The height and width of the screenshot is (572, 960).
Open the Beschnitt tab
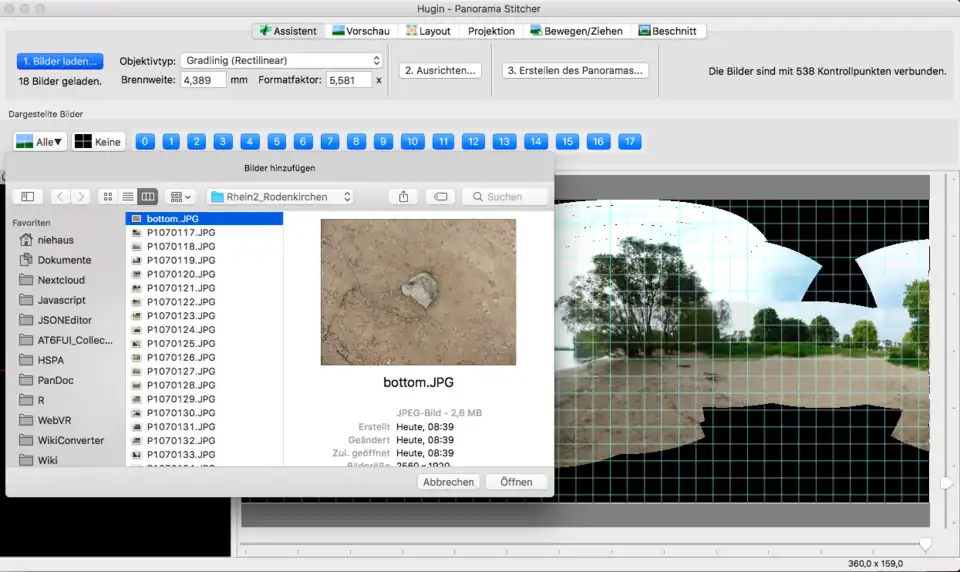(667, 31)
